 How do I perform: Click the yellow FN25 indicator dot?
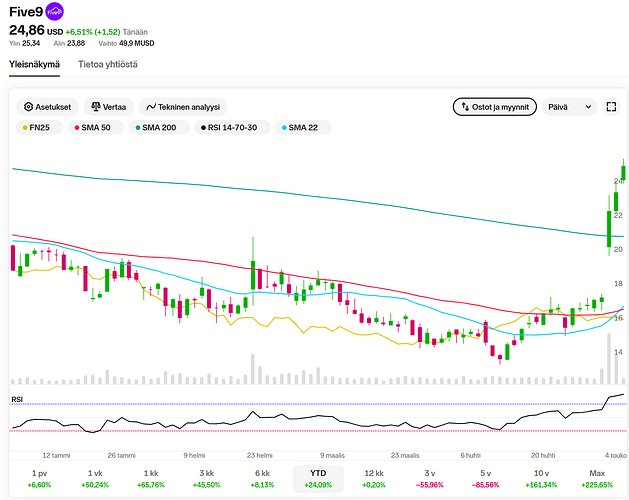tap(25, 128)
